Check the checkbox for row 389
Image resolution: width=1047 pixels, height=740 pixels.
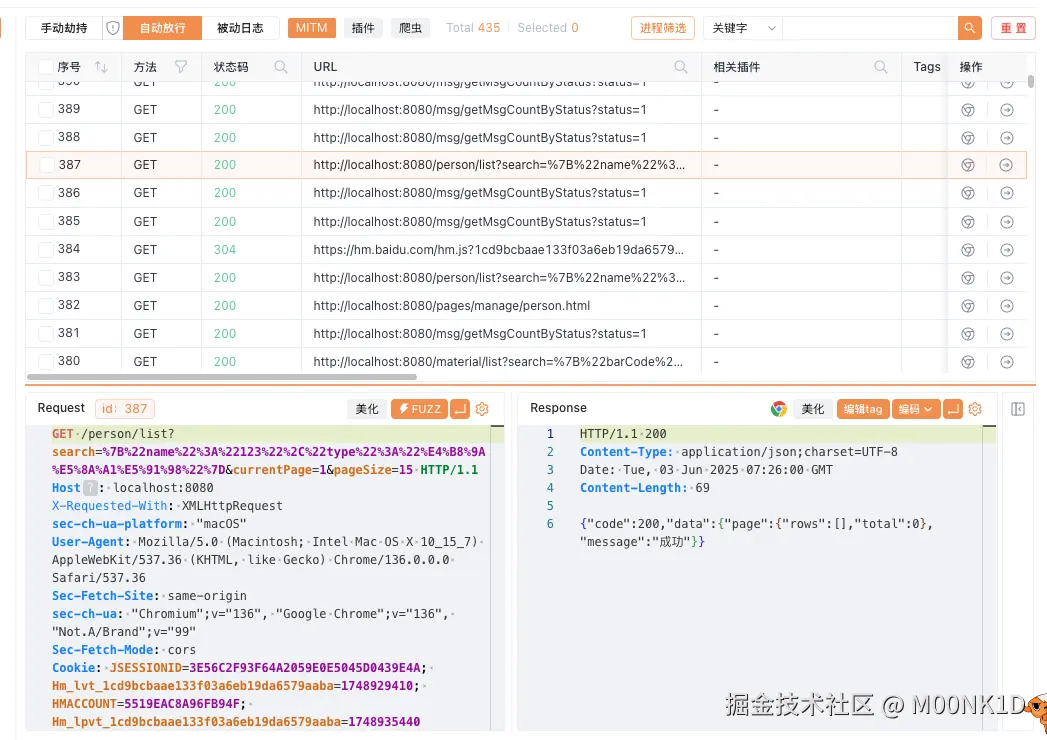(46, 110)
